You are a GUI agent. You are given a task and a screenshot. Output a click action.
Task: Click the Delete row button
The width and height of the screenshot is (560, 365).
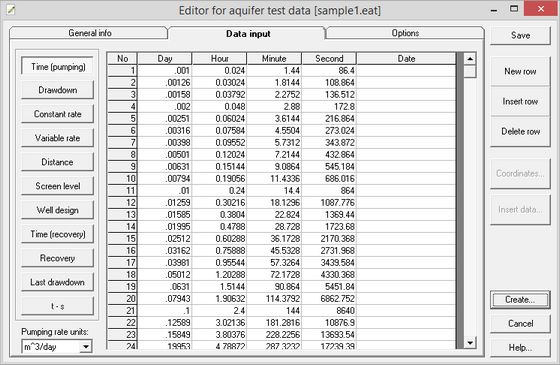(x=520, y=131)
